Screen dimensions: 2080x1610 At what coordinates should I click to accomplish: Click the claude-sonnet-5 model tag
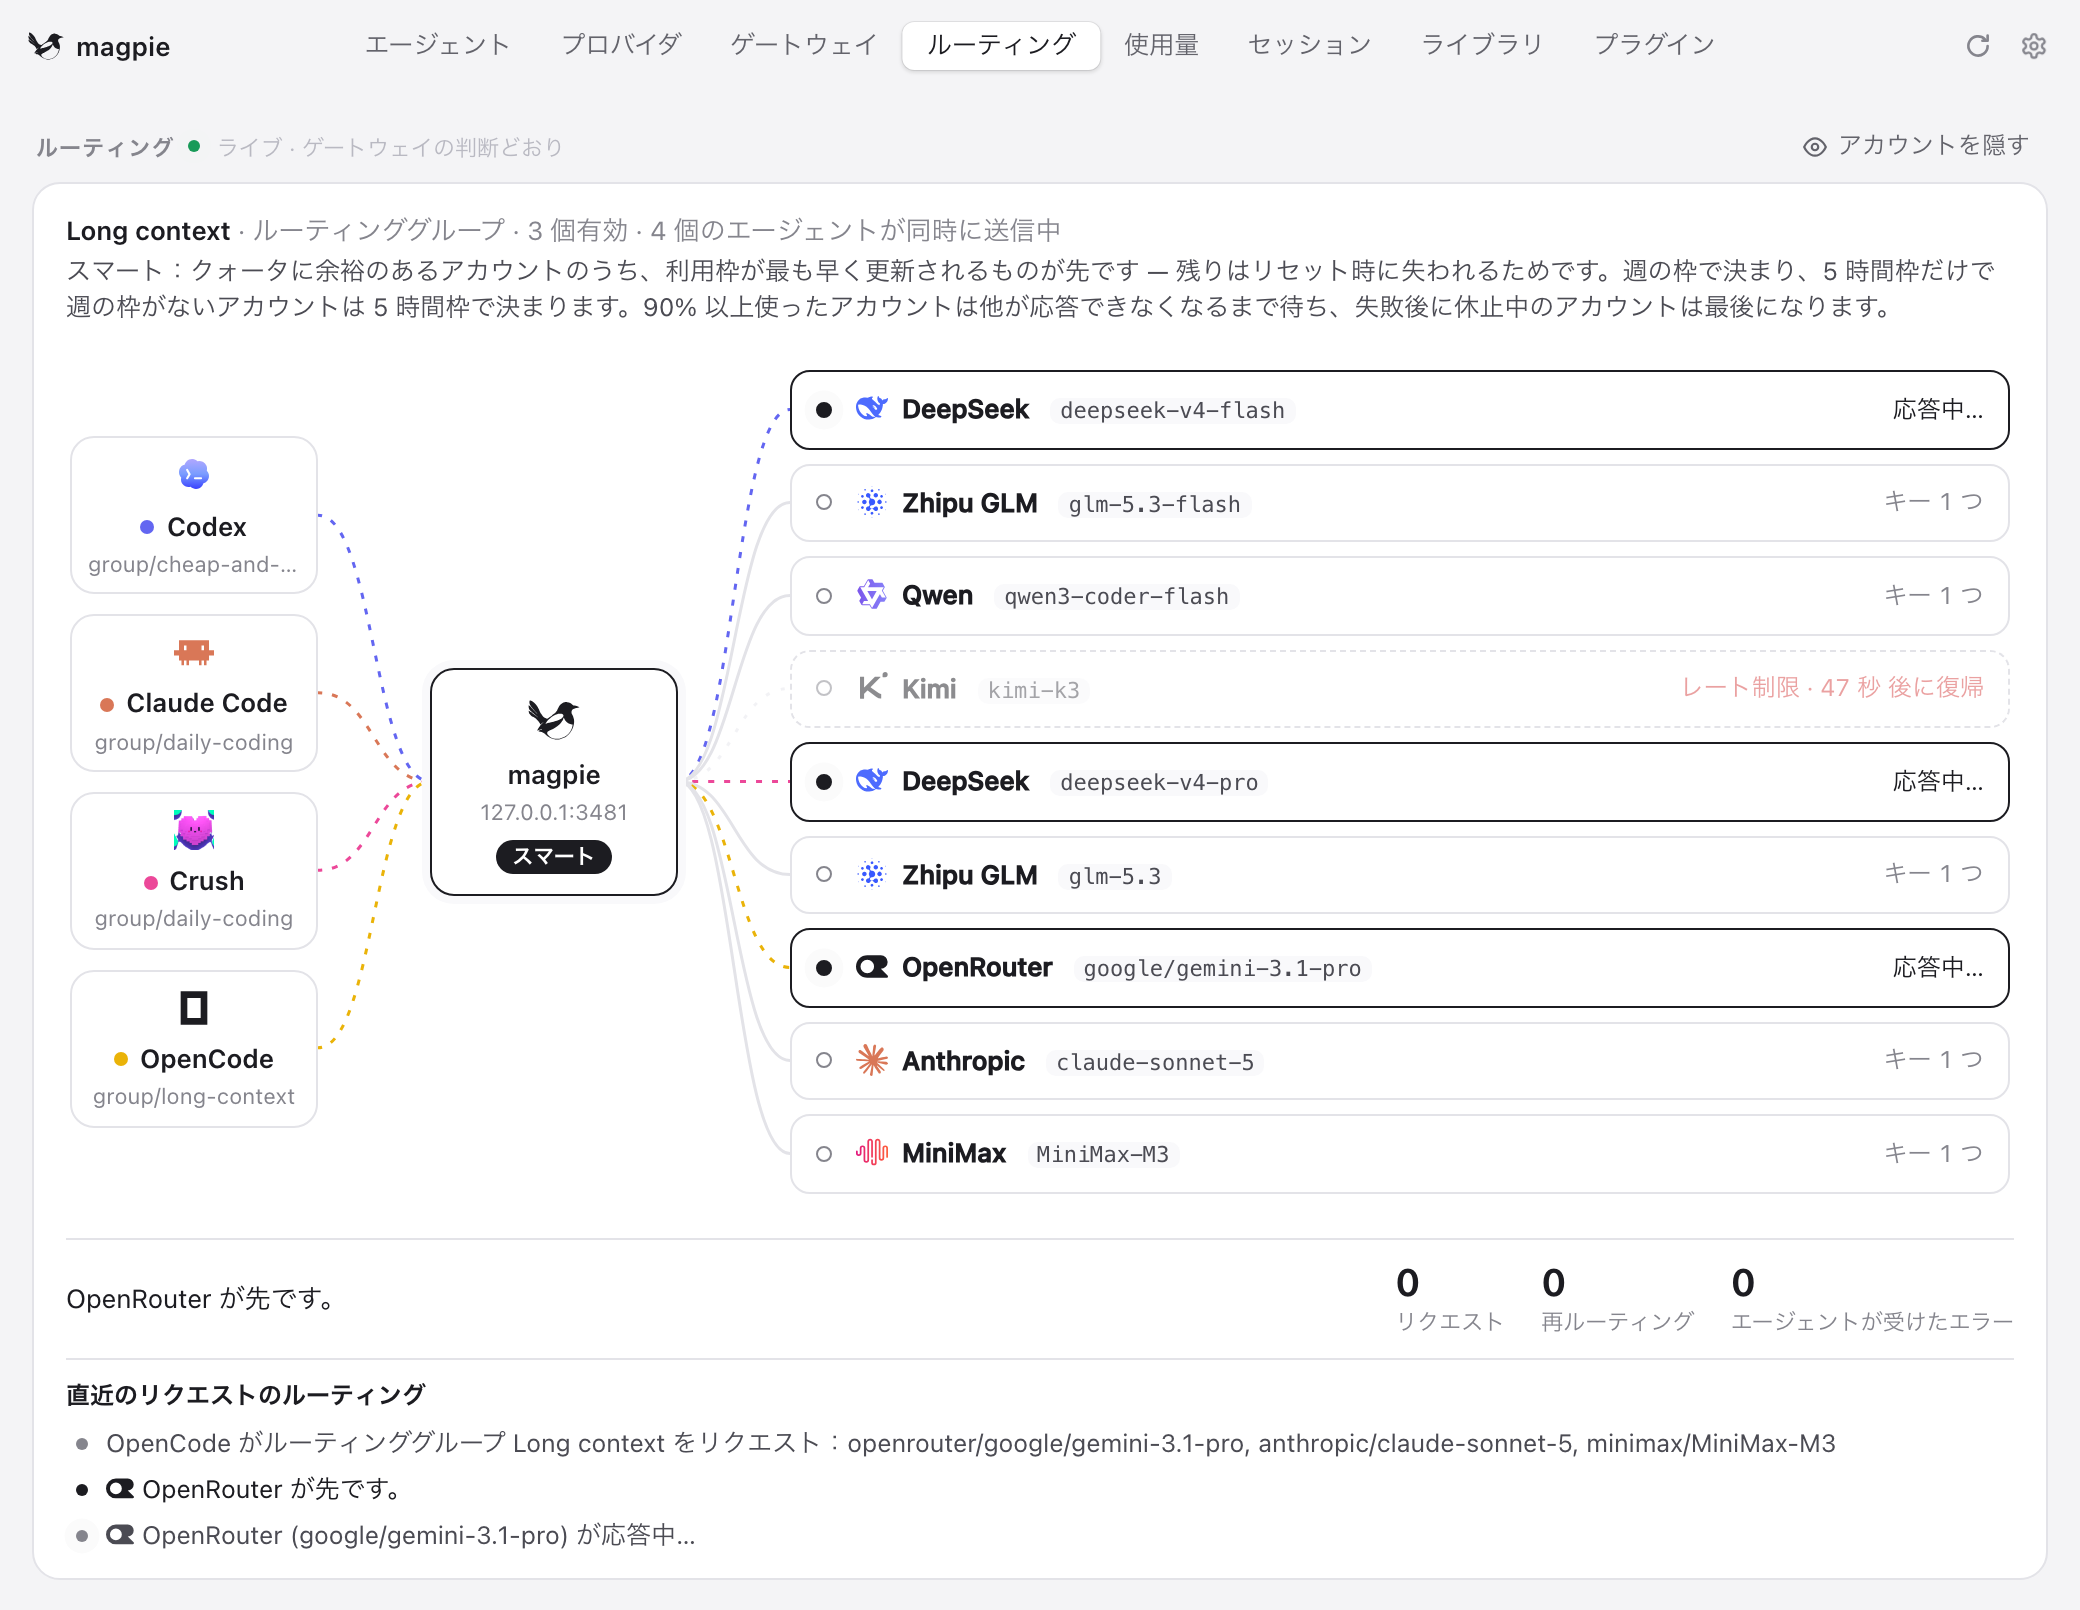1155,1062
